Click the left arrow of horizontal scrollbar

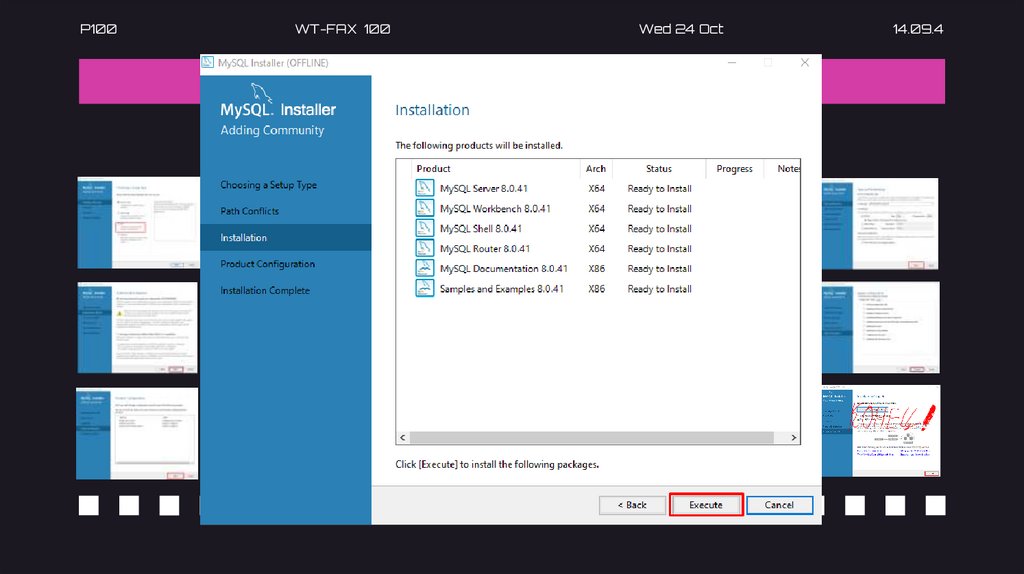pos(402,438)
